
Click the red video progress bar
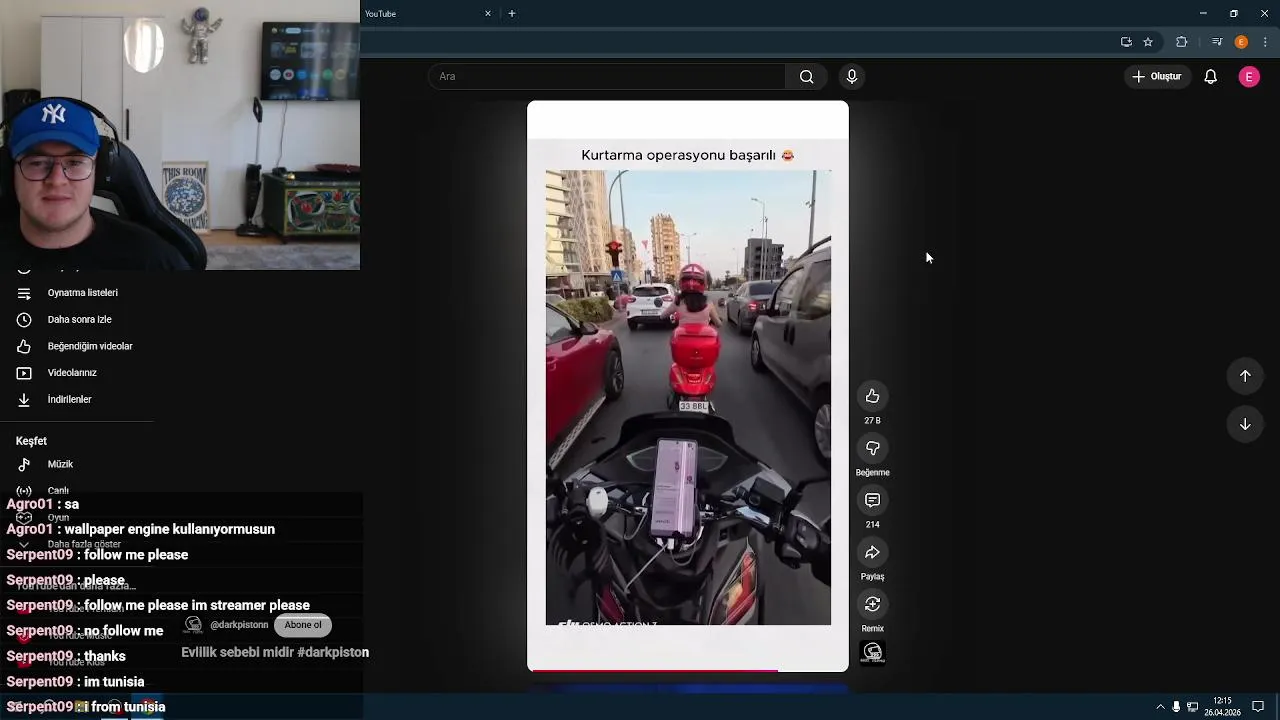pyautogui.click(x=655, y=670)
